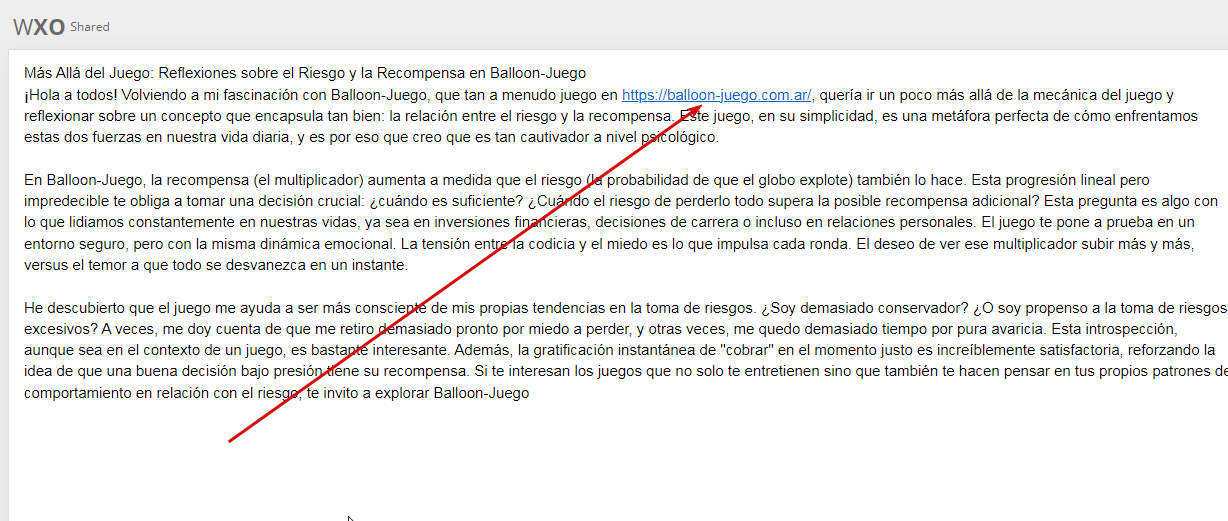Click the paragraph starting 'En Balloon-Juego, la recompensa'
Screen dimensions: 1228x521
pos(621,223)
